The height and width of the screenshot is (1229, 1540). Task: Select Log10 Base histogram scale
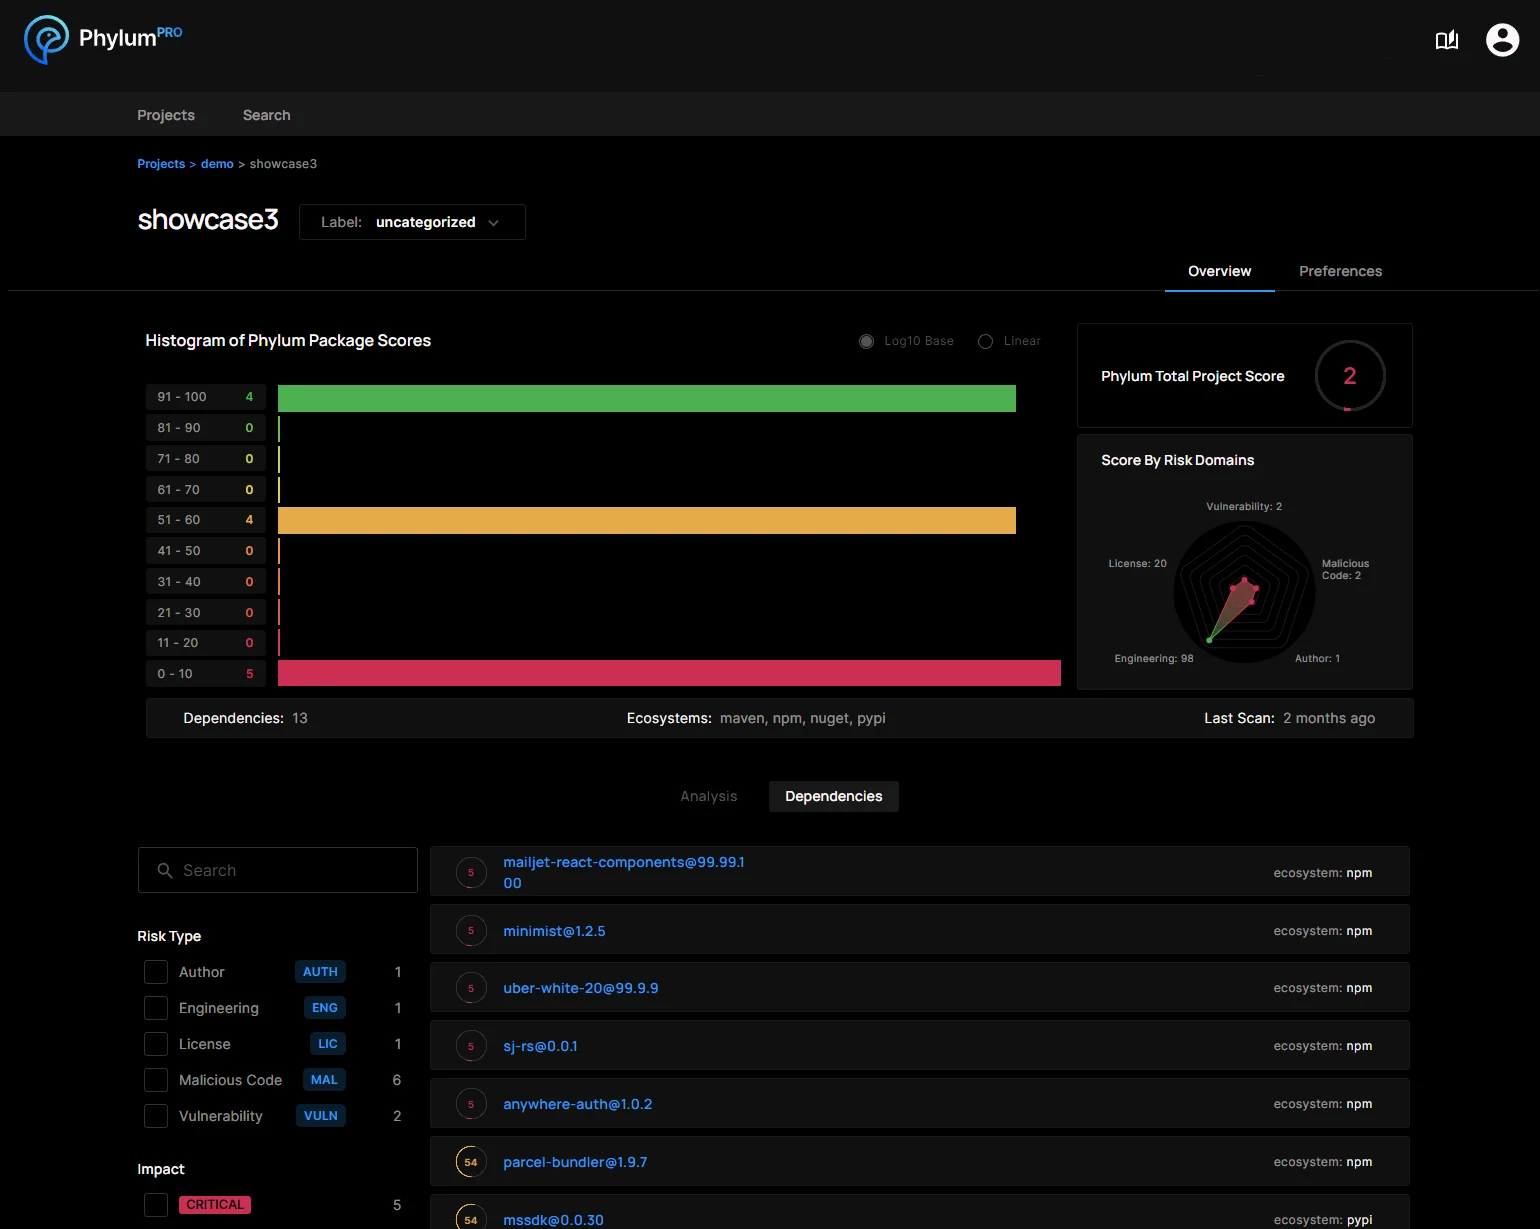click(x=867, y=341)
